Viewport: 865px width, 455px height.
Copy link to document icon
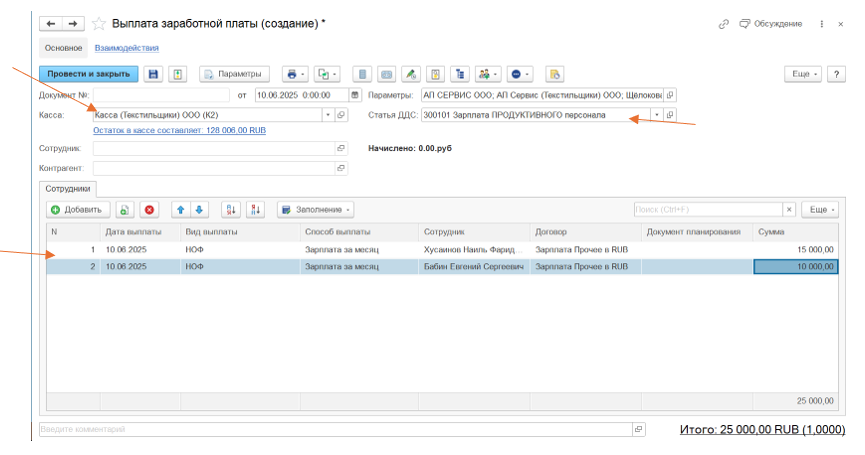[723, 23]
